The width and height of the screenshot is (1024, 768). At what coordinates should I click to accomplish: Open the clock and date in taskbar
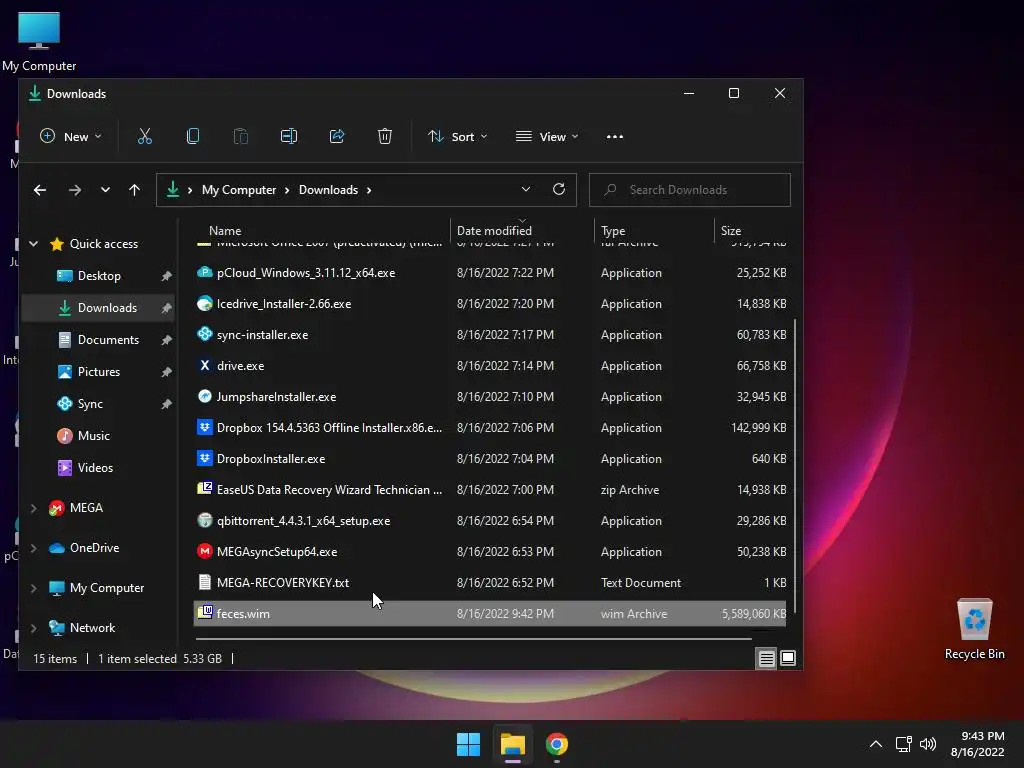pos(978,744)
